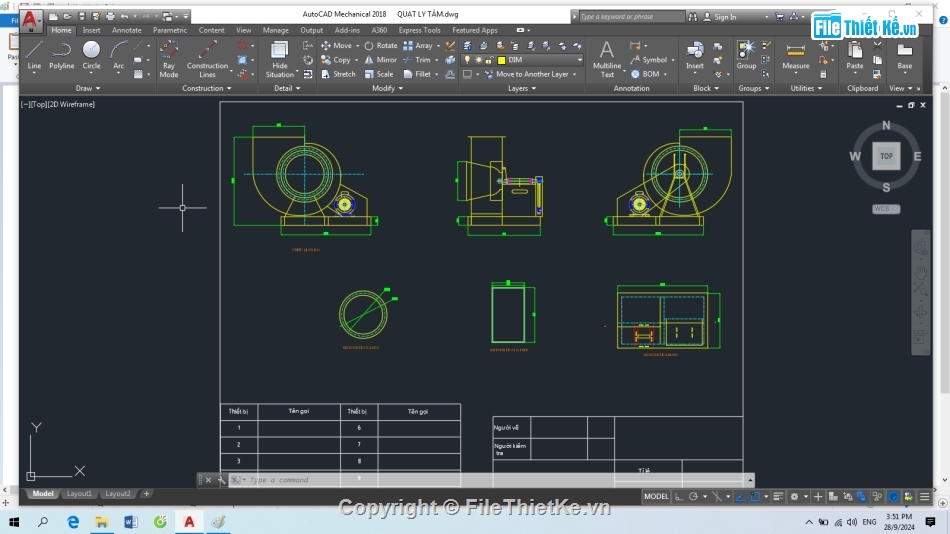
Task: Select the Scale tool
Action: (x=379, y=74)
